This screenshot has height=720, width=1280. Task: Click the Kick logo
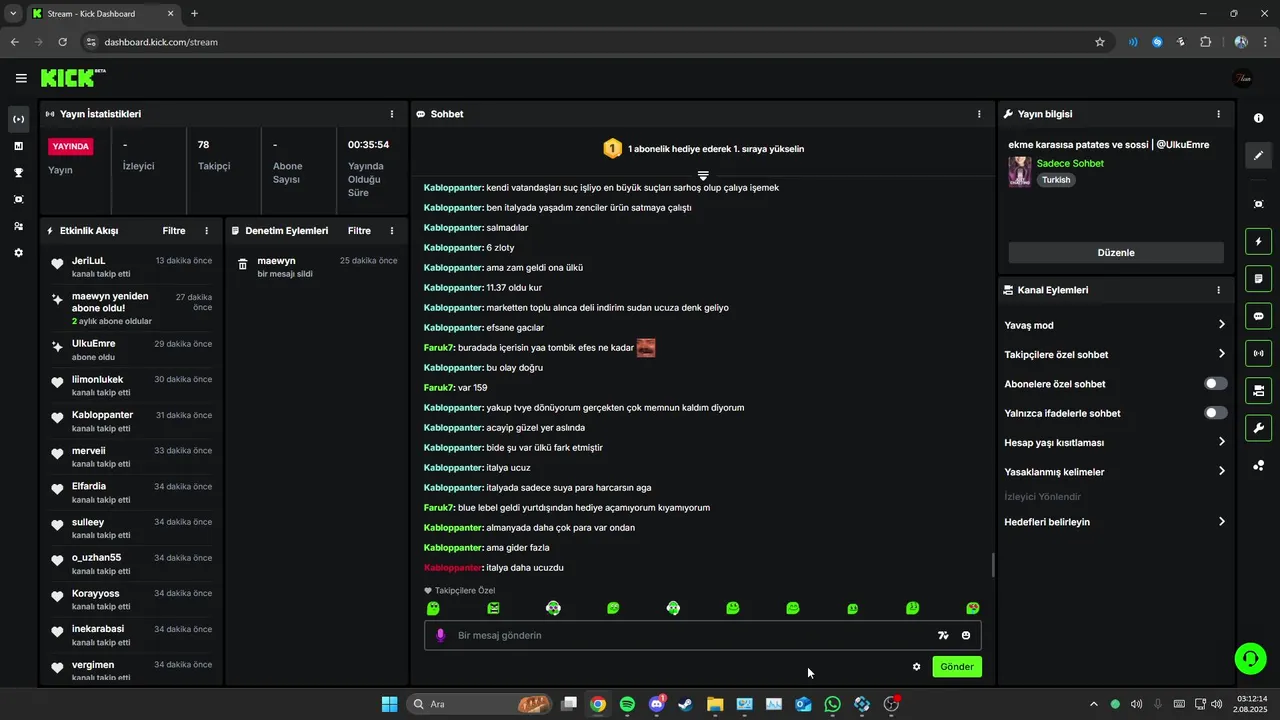pos(73,77)
